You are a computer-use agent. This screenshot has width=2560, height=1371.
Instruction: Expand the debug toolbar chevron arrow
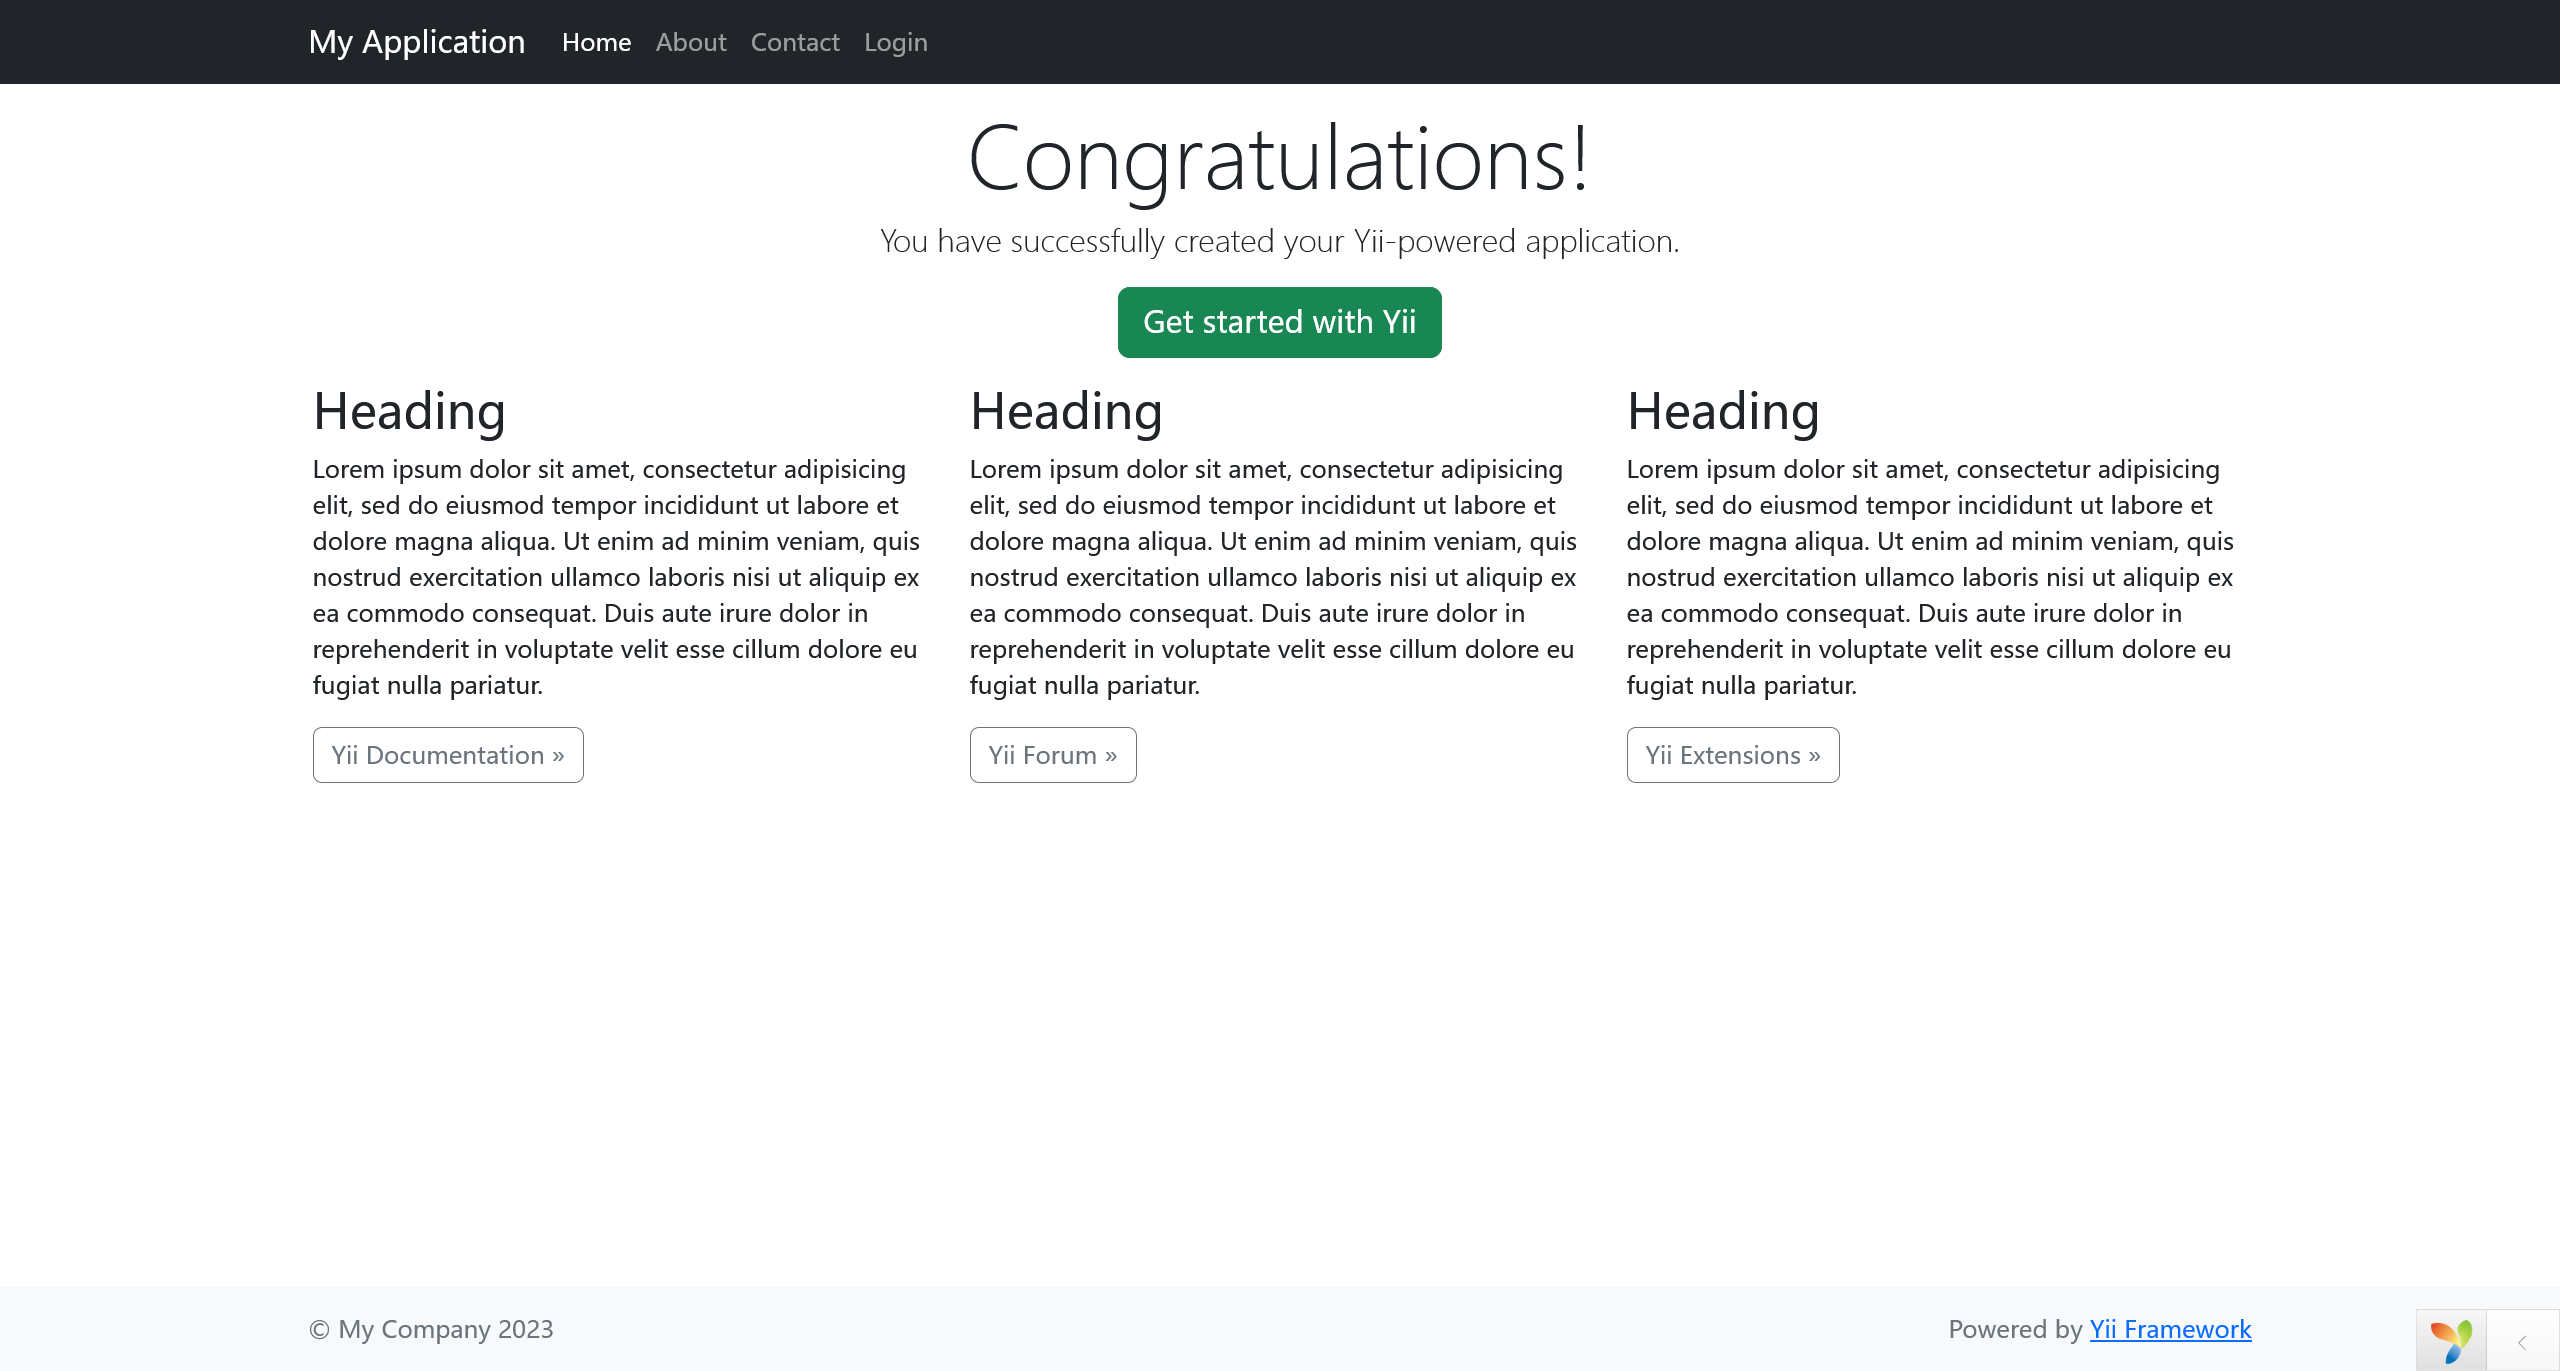[2522, 1342]
